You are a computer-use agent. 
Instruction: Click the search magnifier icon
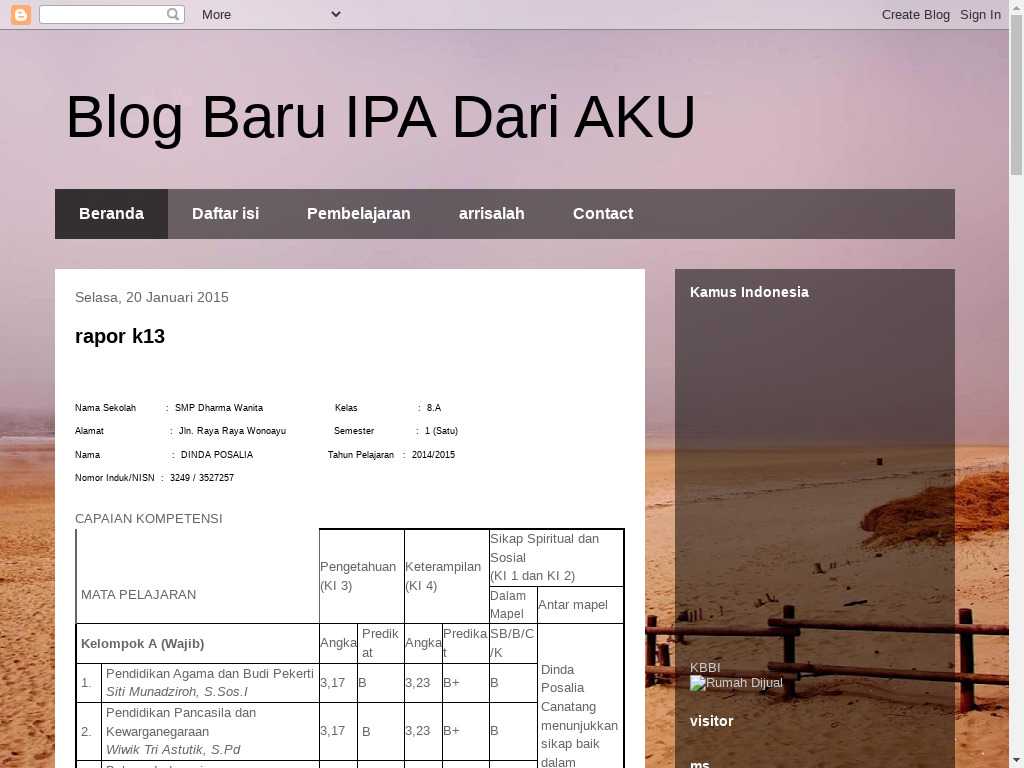click(173, 14)
